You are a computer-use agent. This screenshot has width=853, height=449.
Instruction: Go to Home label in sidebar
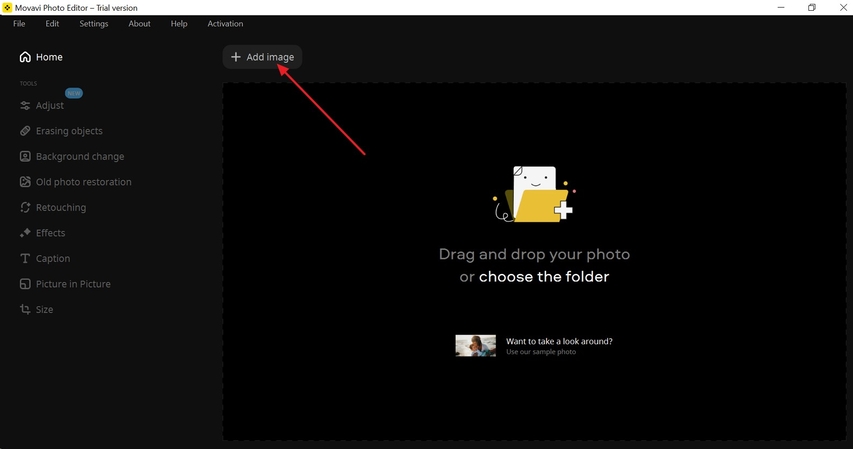pyautogui.click(x=49, y=57)
